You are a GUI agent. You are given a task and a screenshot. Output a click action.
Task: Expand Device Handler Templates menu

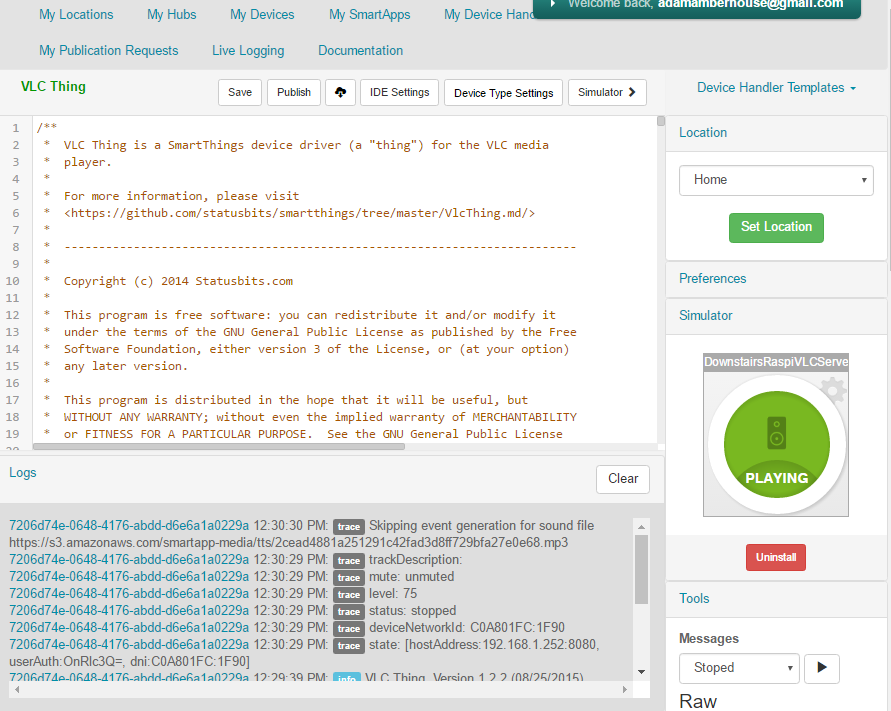pyautogui.click(x=776, y=88)
